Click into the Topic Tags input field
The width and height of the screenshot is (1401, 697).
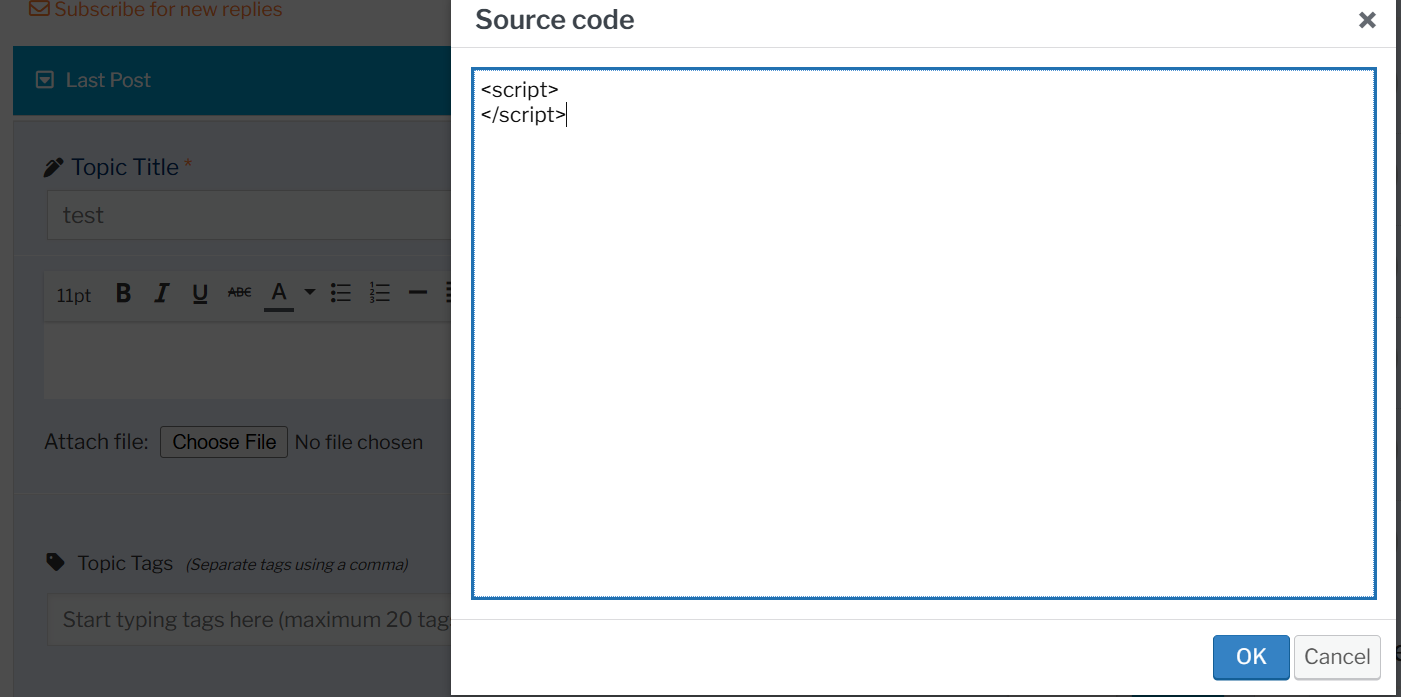pos(249,620)
